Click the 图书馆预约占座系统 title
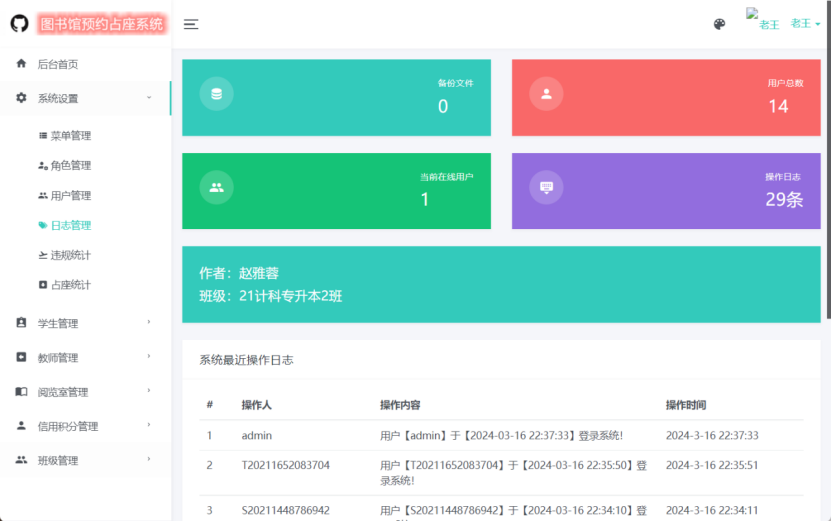The width and height of the screenshot is (831, 521). tap(102, 24)
